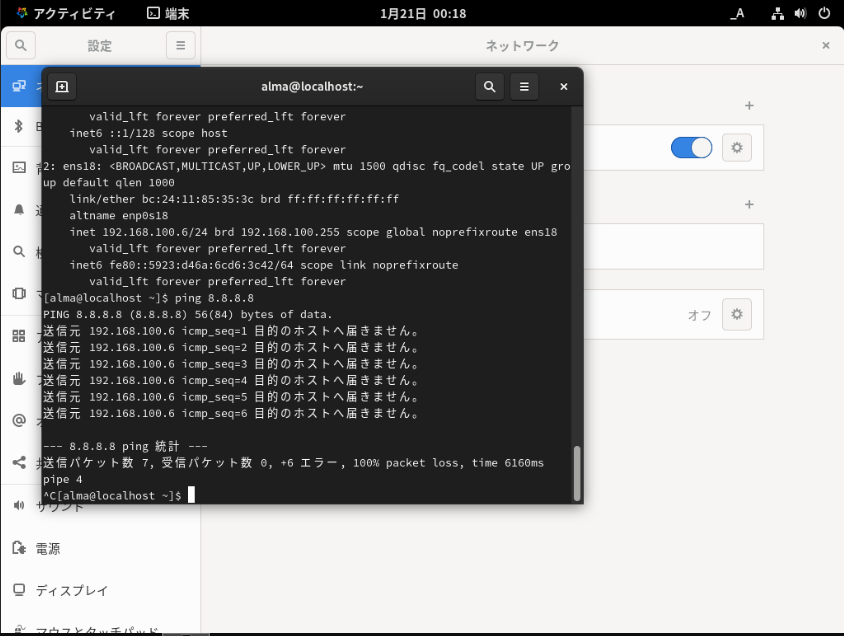Open the terminal hamburger menu
Screen dimensions: 844x636
pos(524,87)
